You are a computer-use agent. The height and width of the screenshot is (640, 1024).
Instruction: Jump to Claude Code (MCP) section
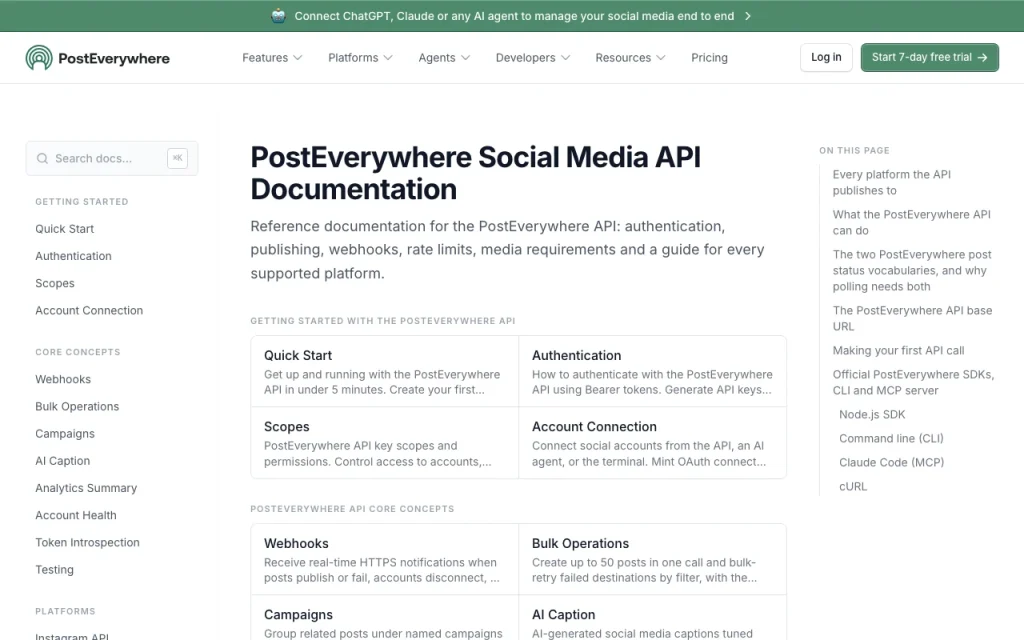click(891, 462)
